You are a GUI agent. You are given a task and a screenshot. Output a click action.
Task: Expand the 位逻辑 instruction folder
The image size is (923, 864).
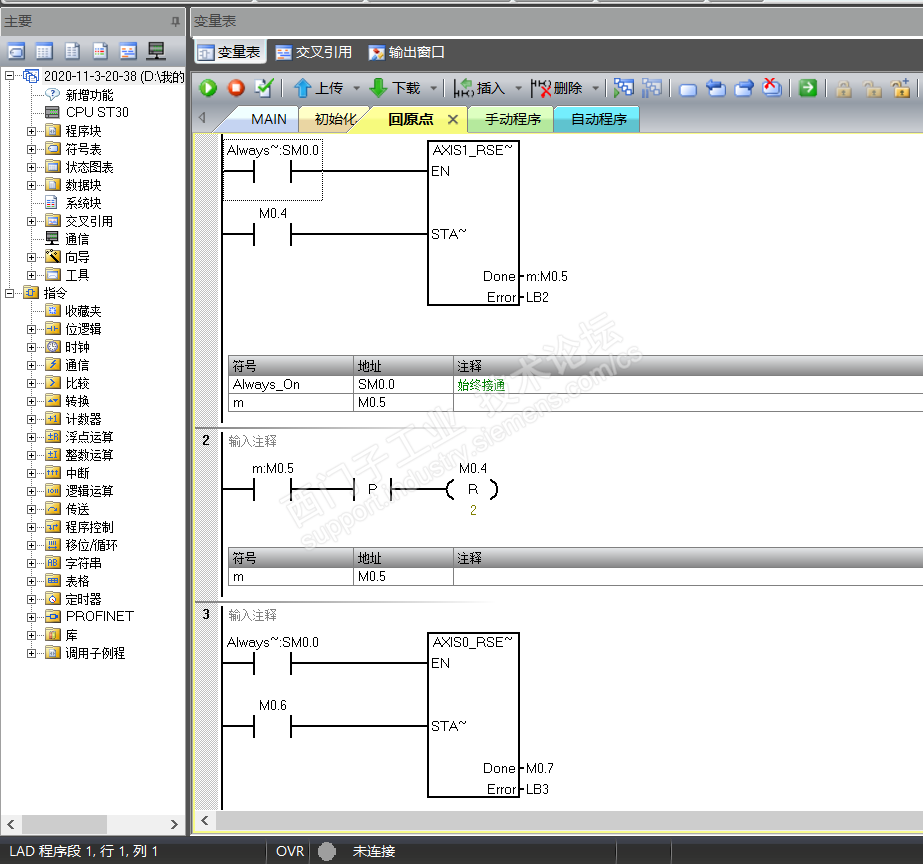31,329
